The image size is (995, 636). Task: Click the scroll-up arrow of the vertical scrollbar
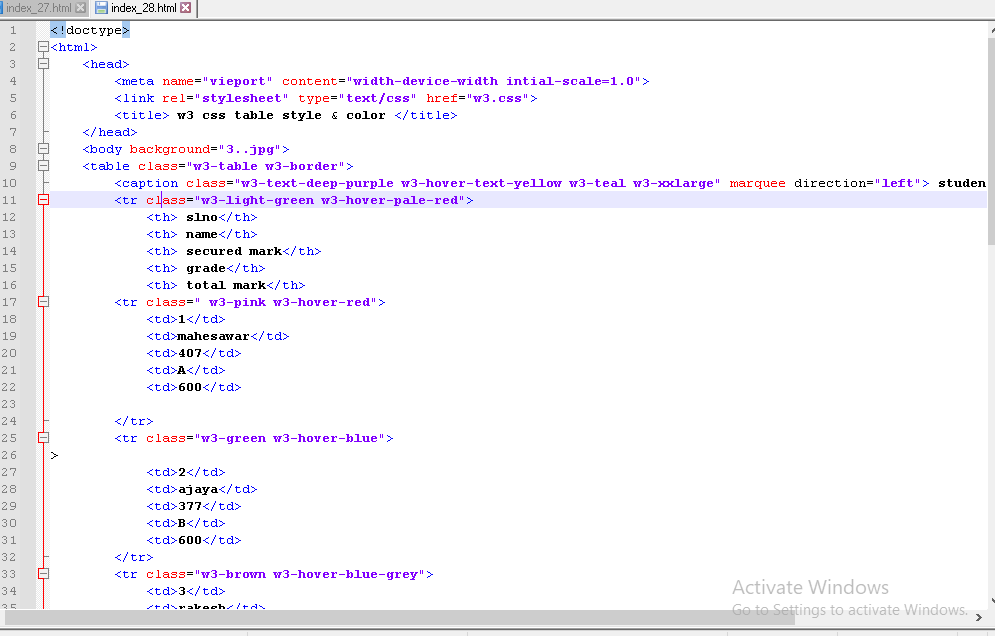990,28
